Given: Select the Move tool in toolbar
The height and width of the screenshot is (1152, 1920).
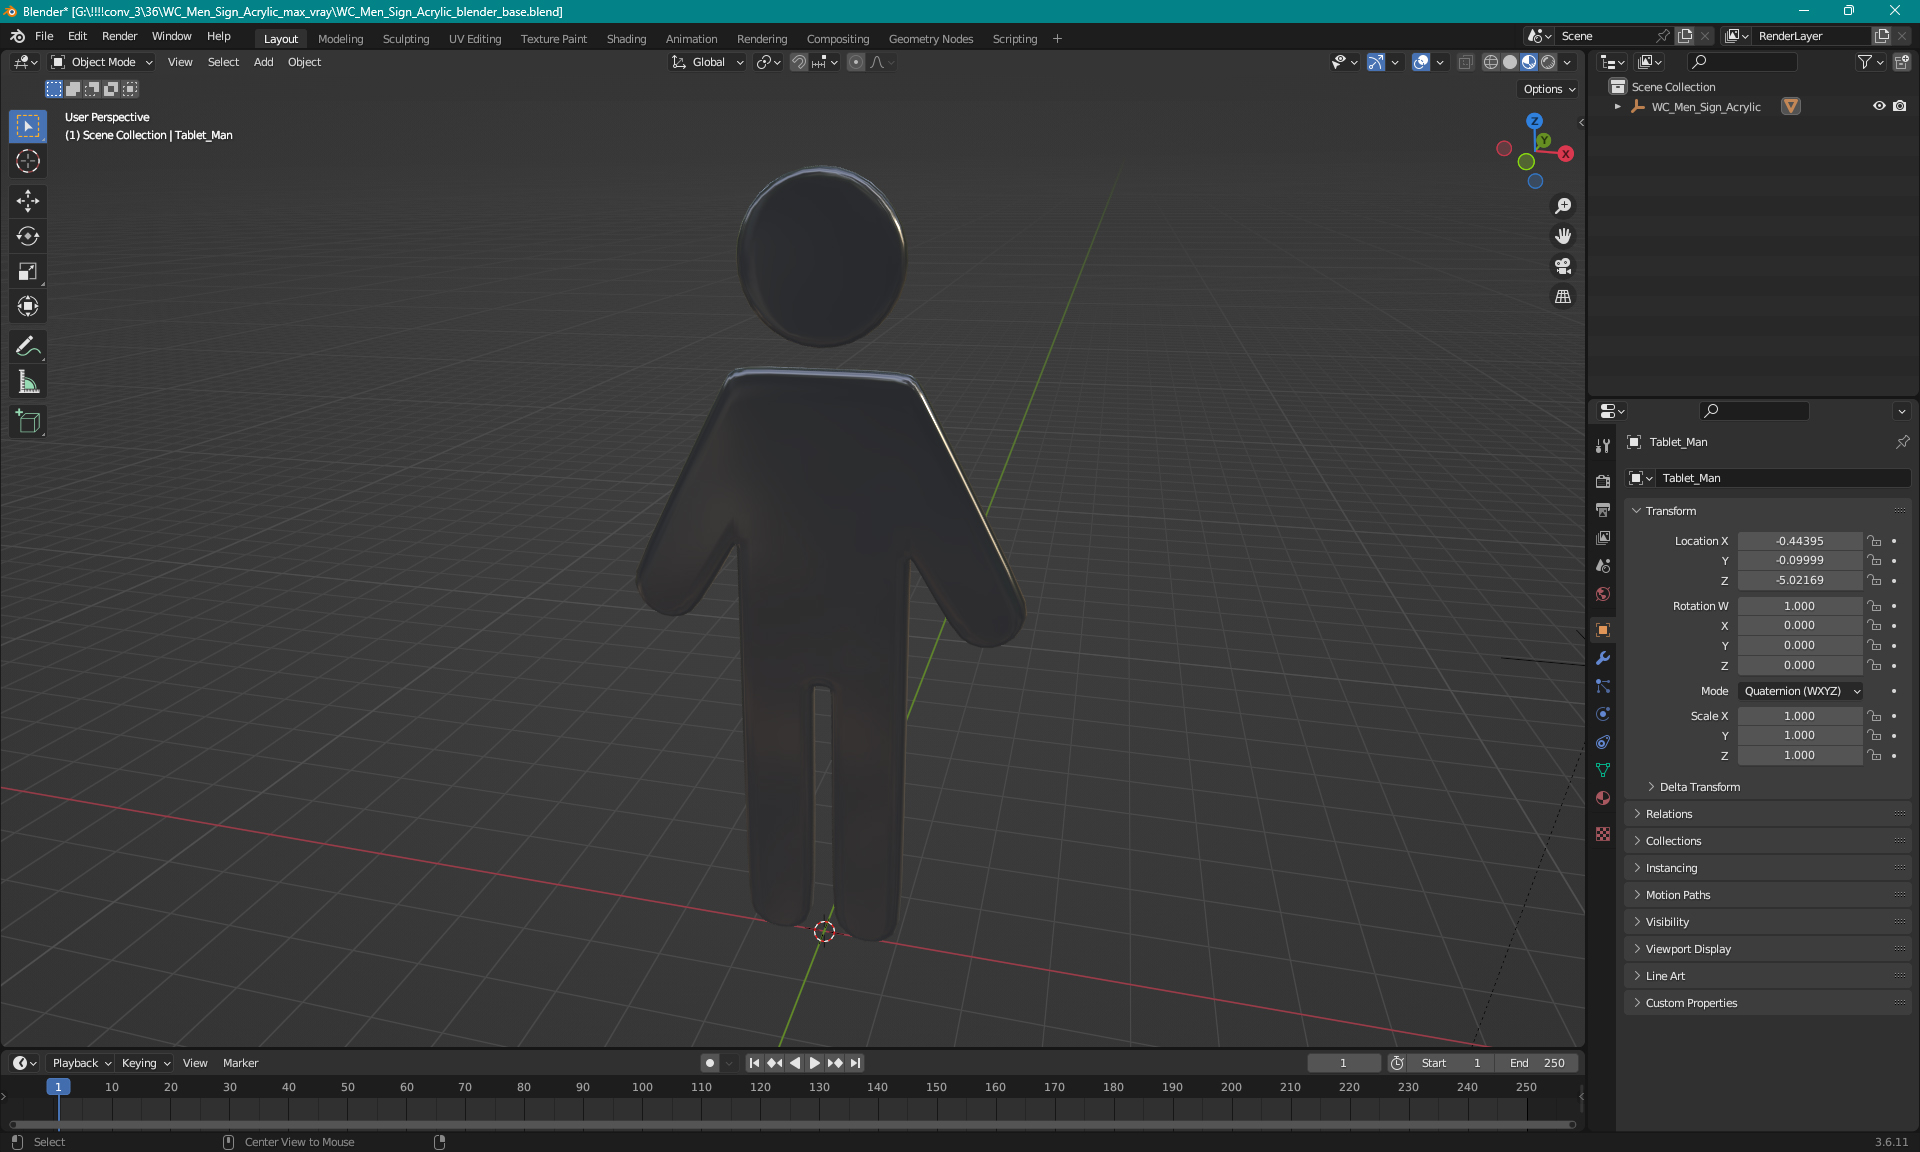Looking at the screenshot, I should 28,201.
